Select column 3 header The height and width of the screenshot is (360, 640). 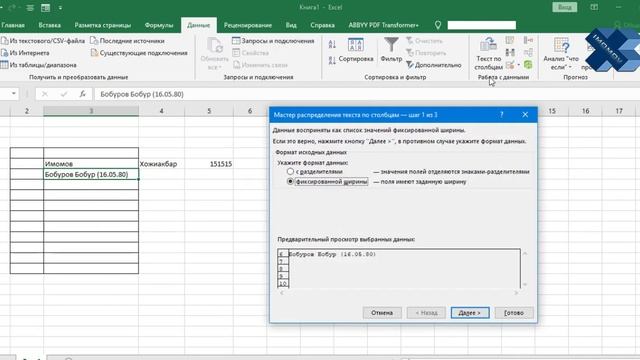(91, 111)
